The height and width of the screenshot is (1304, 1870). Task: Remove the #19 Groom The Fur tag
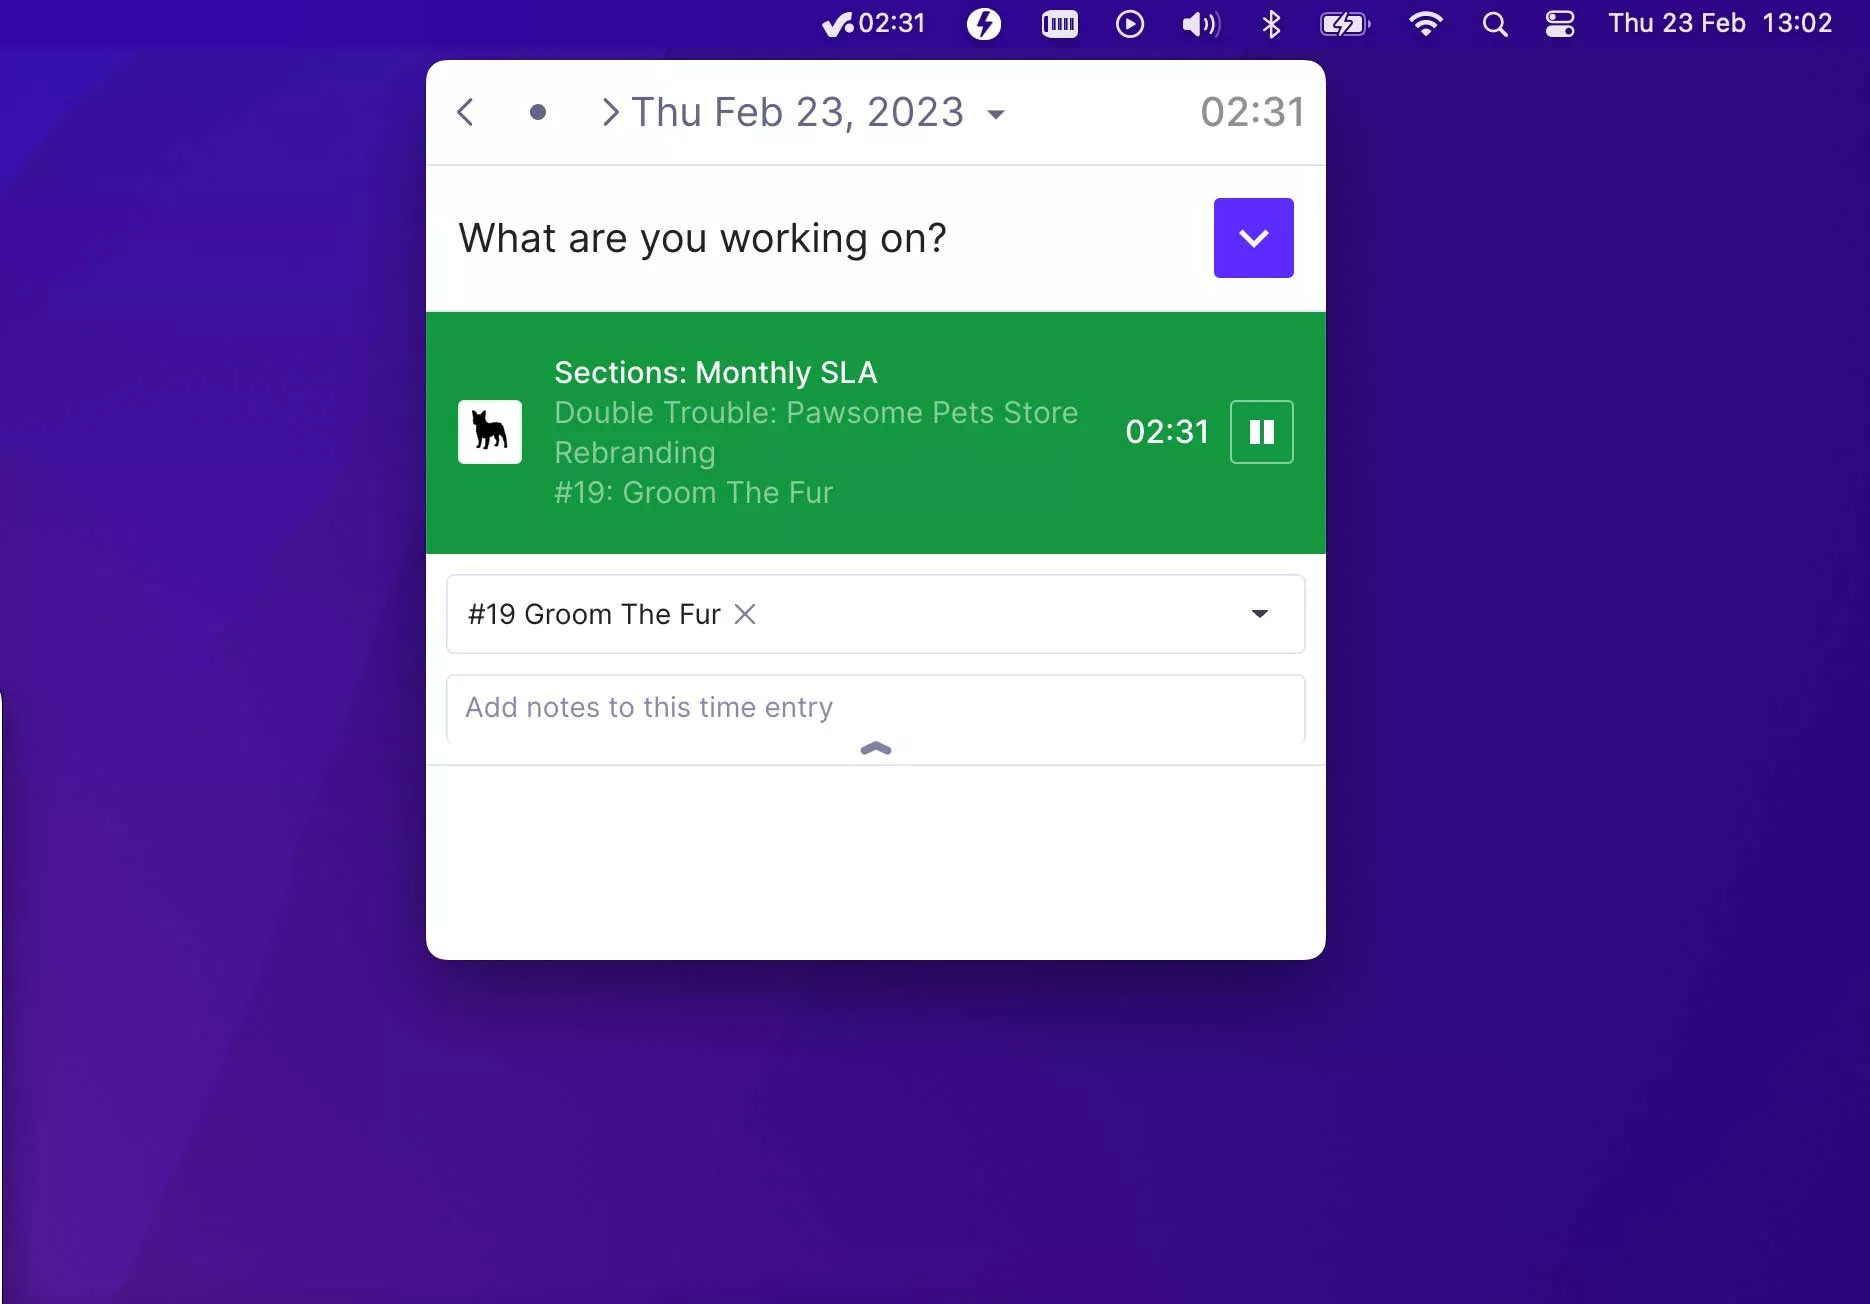click(745, 614)
